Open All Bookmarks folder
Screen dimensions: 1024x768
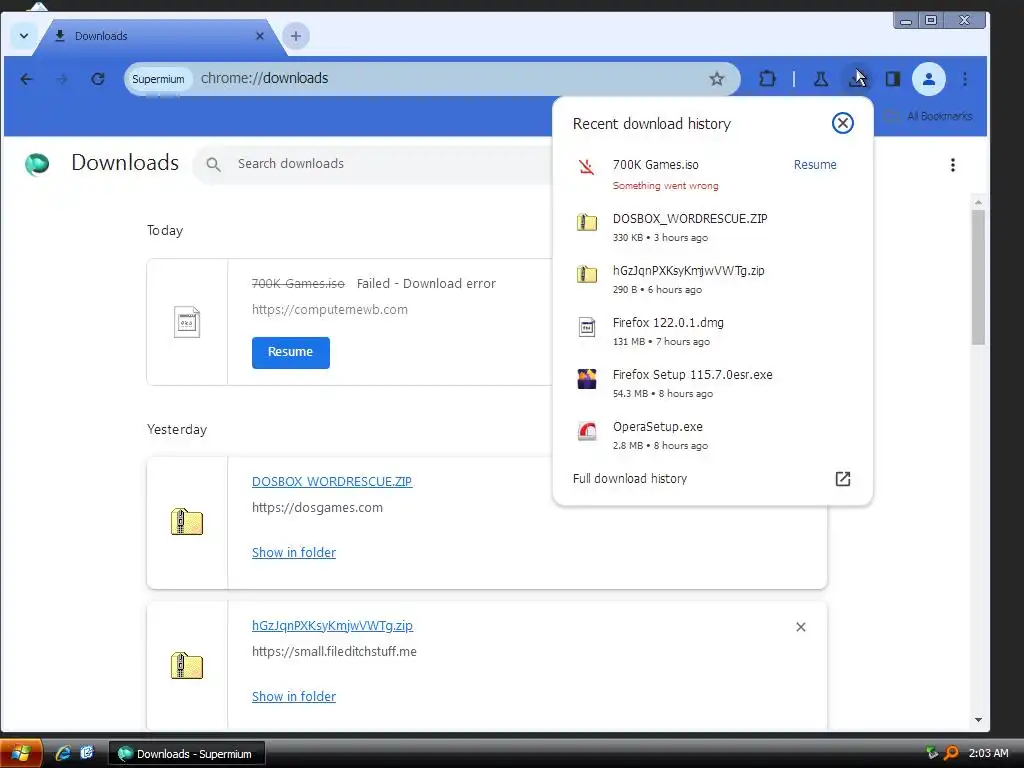929,116
